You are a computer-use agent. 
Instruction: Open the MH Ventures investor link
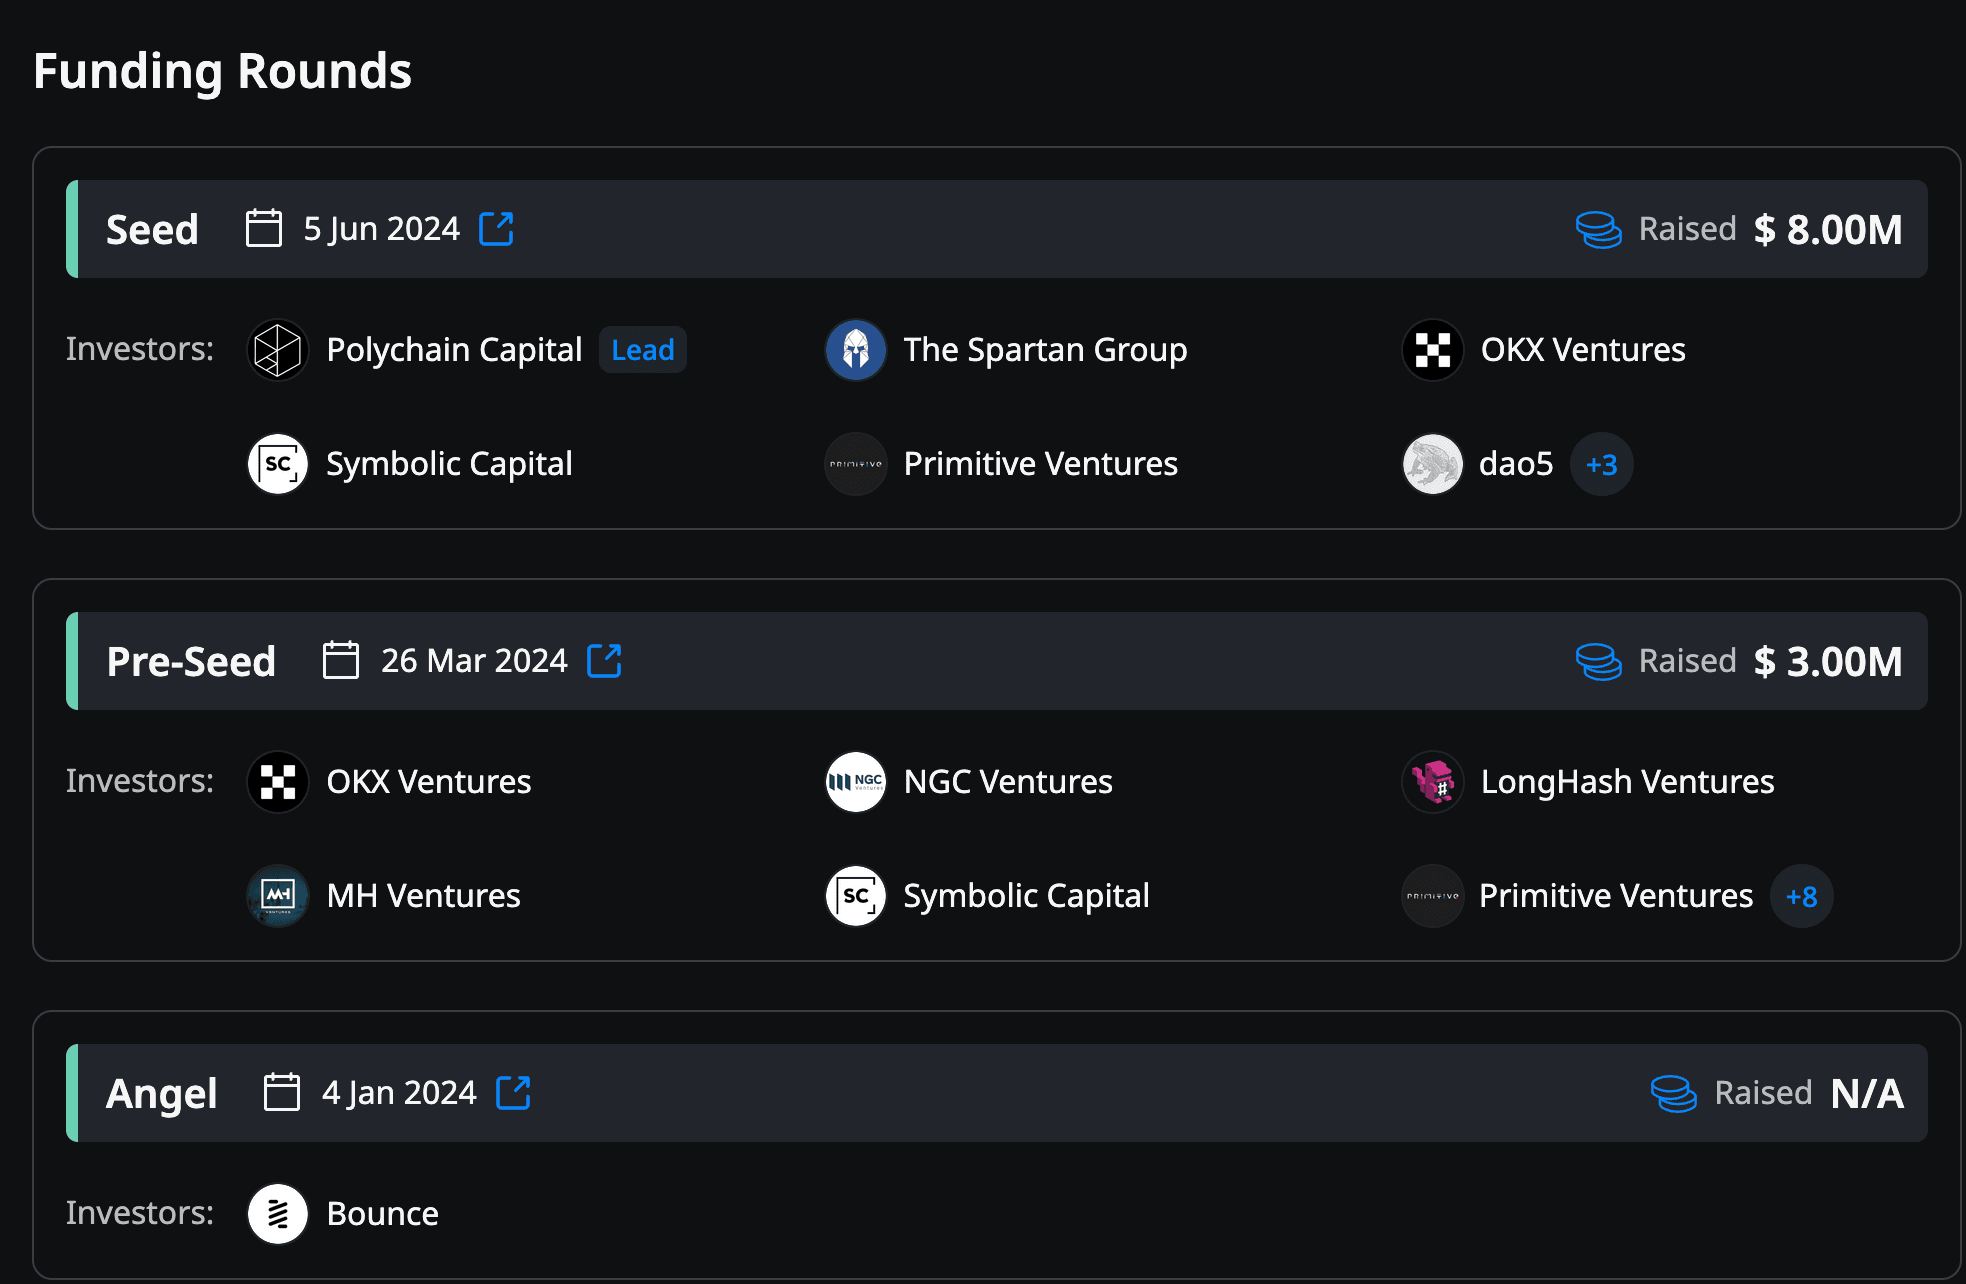coord(423,896)
